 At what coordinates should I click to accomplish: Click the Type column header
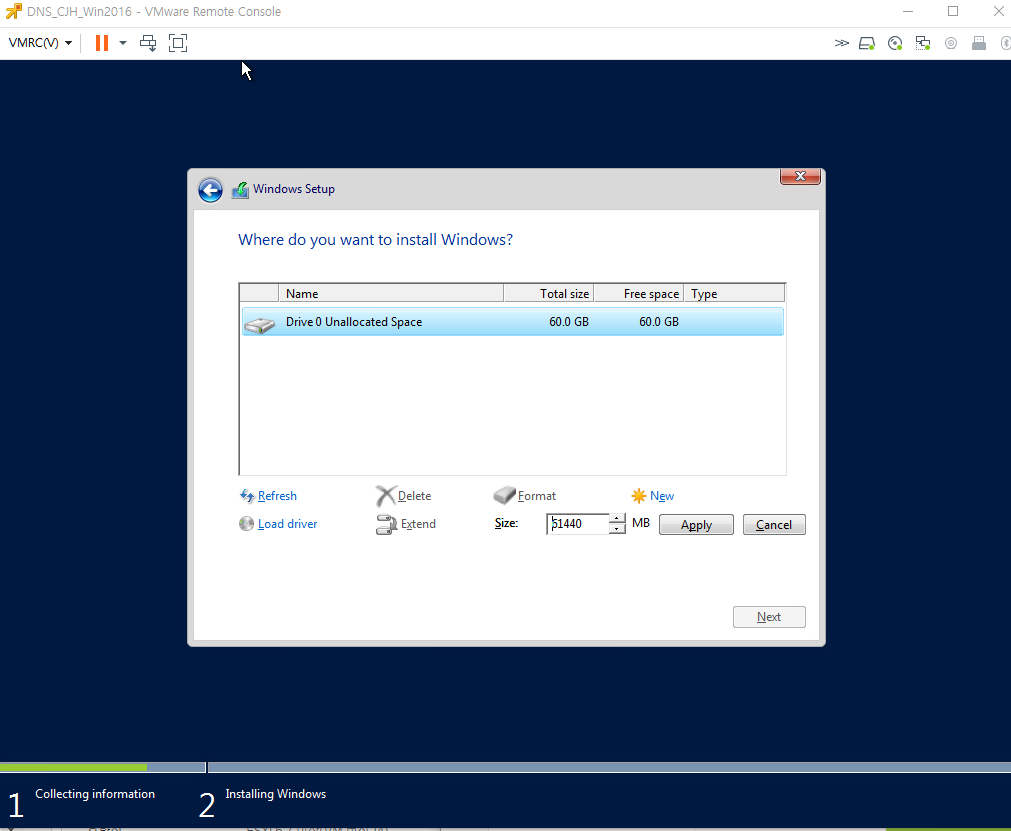tap(734, 293)
